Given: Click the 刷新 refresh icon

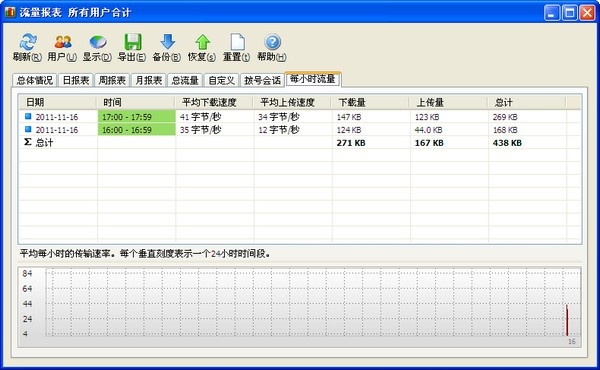Looking at the screenshot, I should click(28, 42).
